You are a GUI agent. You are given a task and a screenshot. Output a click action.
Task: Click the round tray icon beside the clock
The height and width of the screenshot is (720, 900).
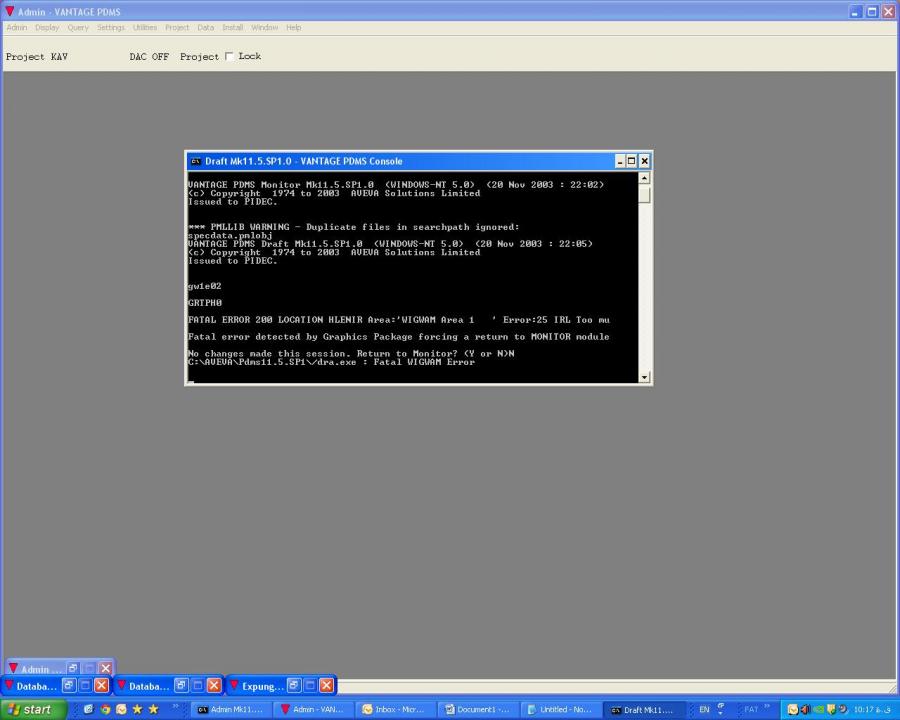coord(843,710)
